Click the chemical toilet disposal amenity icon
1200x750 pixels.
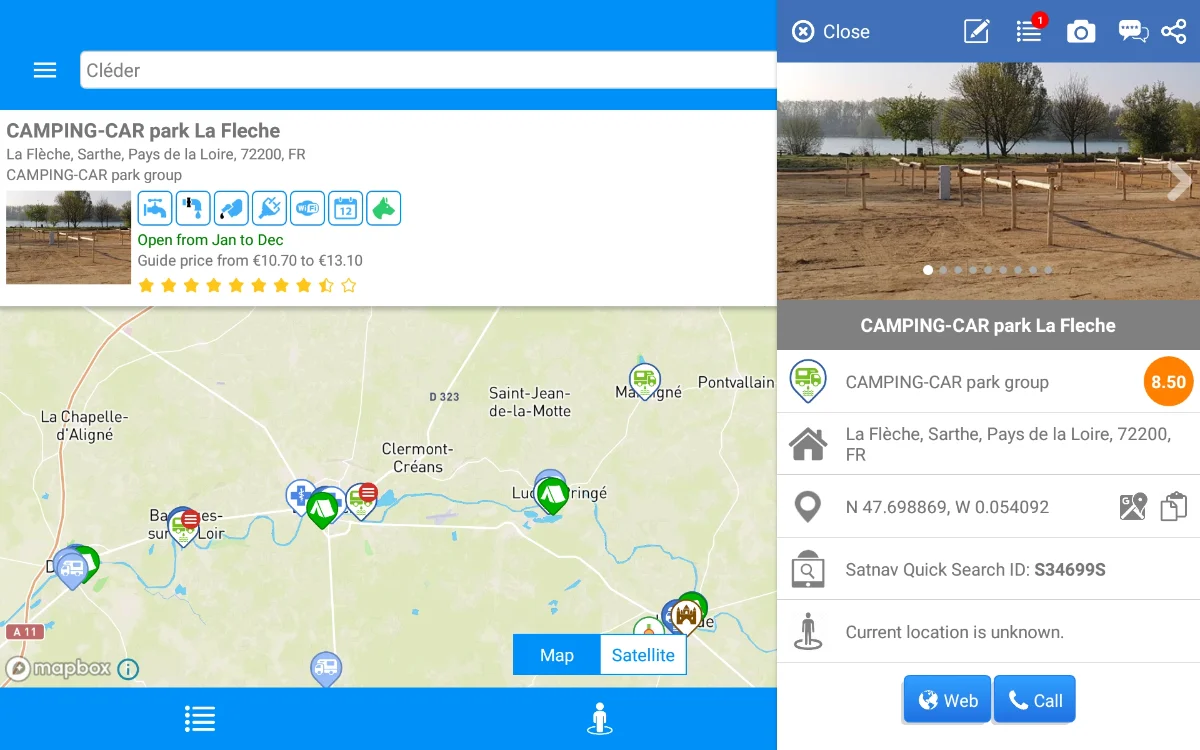click(x=231, y=208)
